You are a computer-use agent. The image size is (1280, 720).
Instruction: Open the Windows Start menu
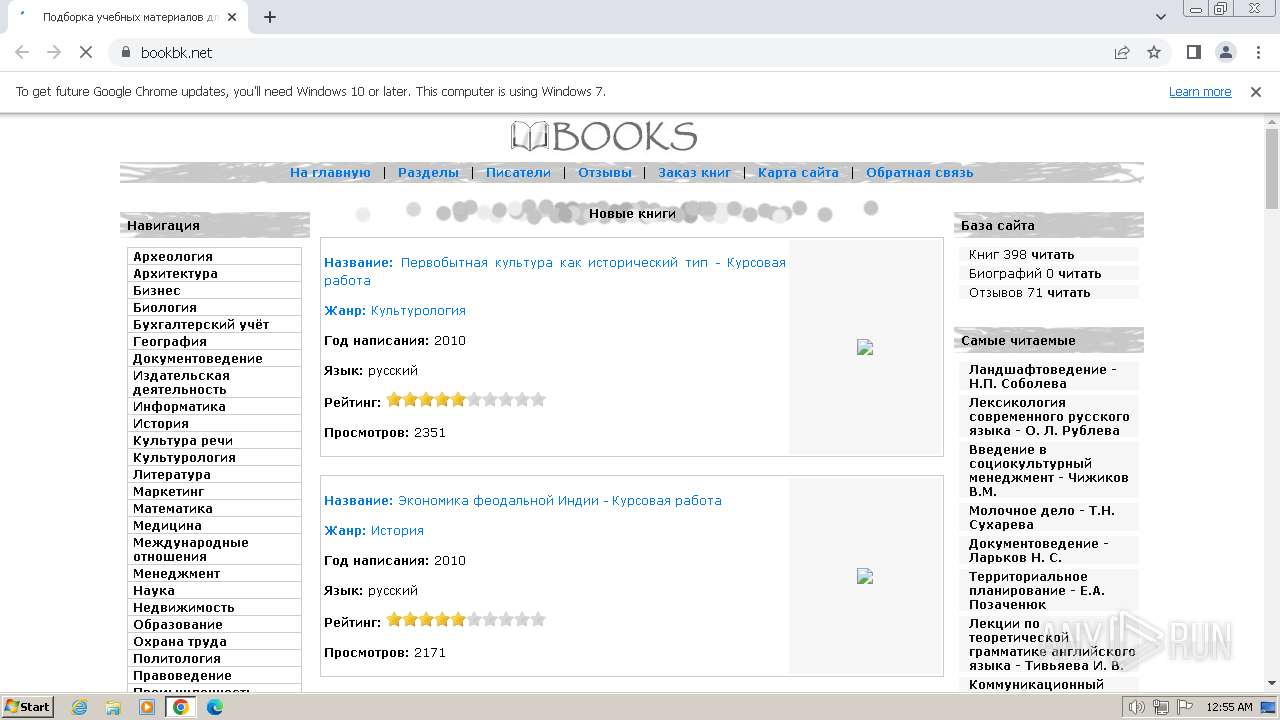click(x=28, y=706)
